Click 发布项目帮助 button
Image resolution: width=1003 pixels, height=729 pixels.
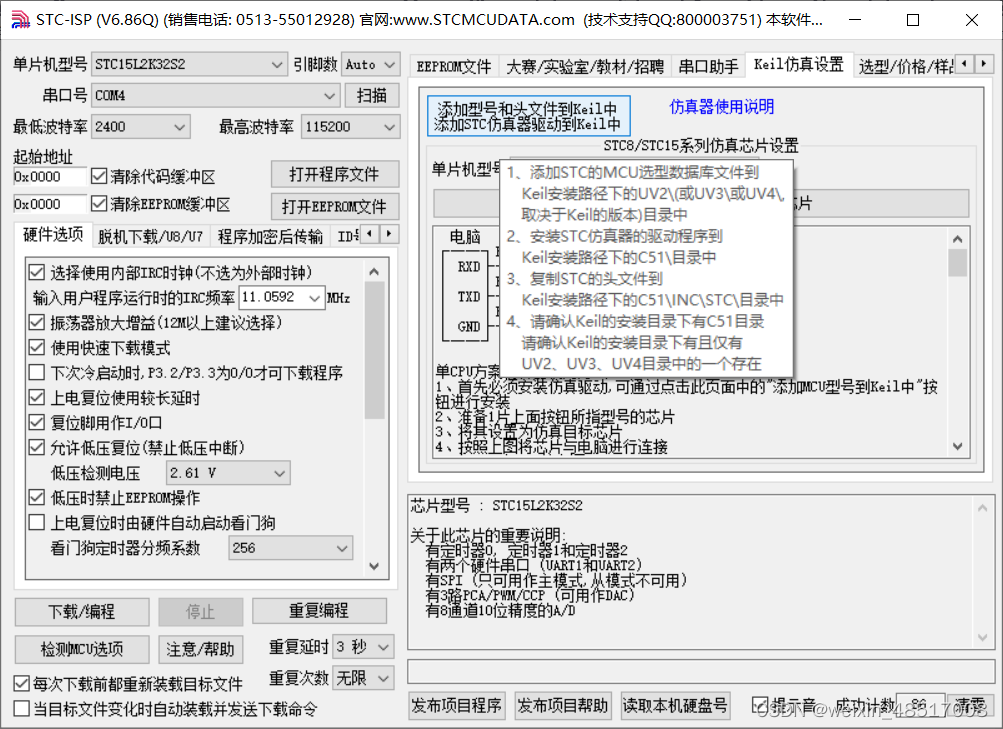pos(563,705)
